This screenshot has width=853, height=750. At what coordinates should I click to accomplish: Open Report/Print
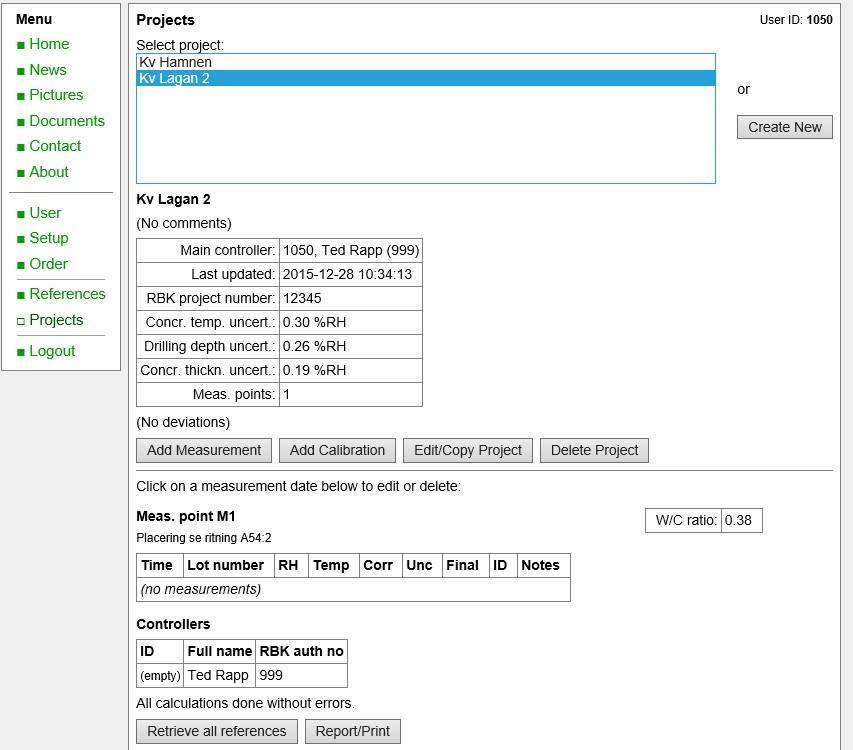(x=353, y=732)
